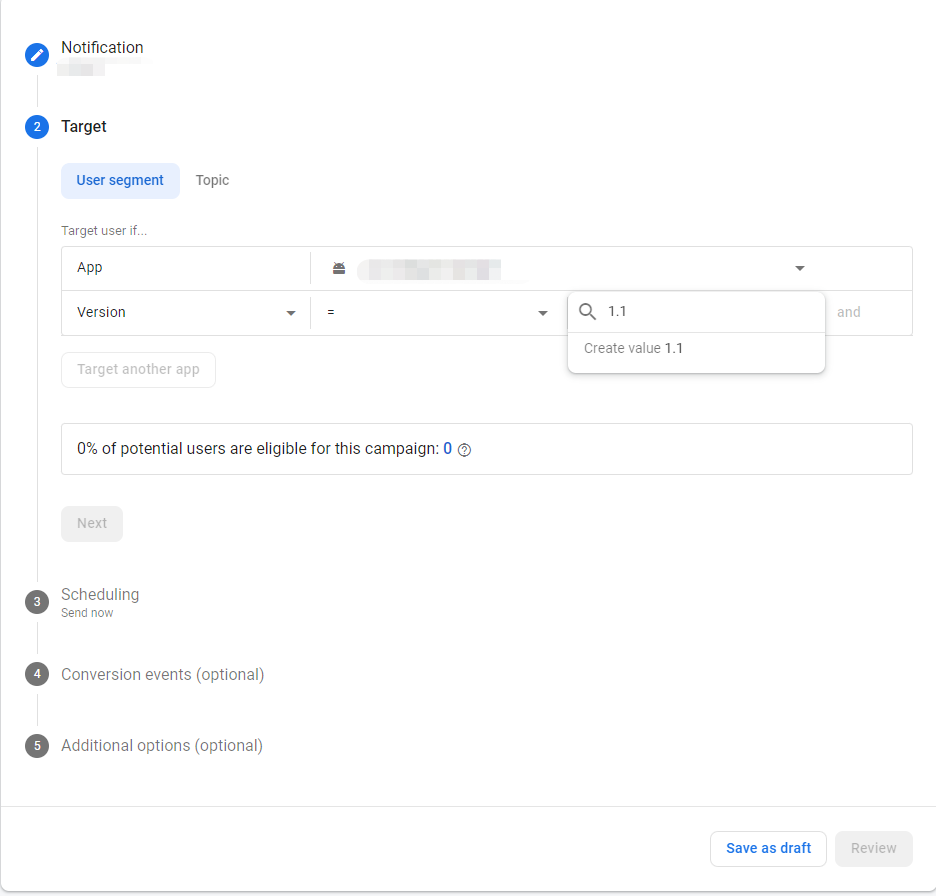
Task: Select the User segment tab
Action: (120, 180)
